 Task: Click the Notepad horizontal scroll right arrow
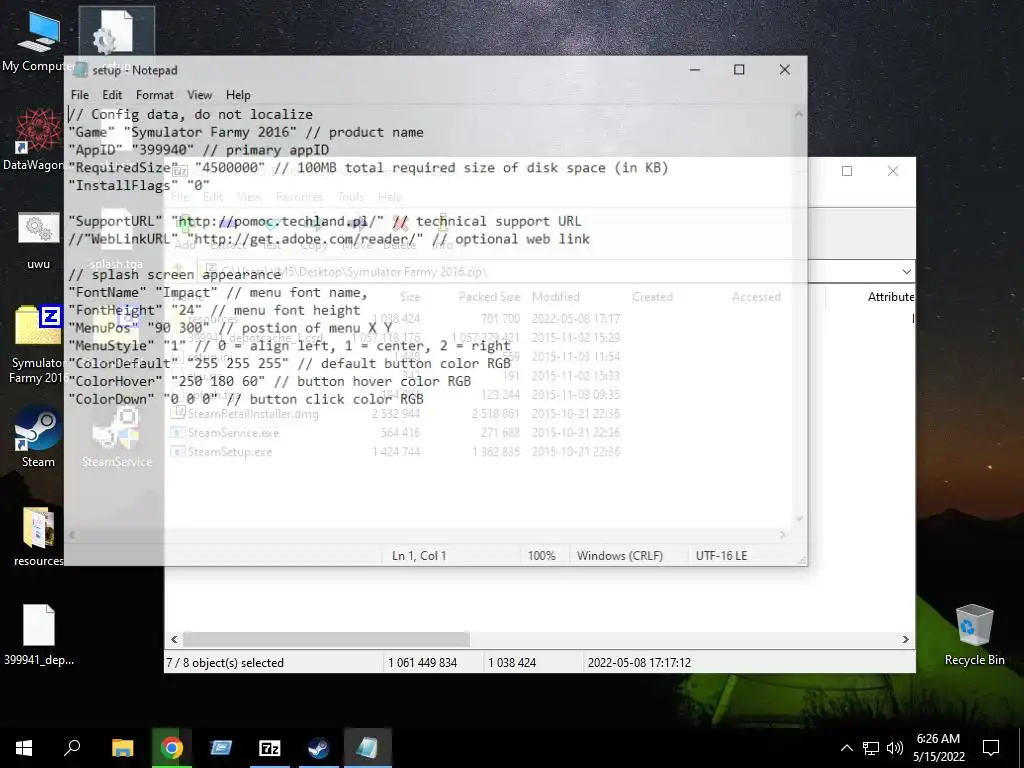783,535
